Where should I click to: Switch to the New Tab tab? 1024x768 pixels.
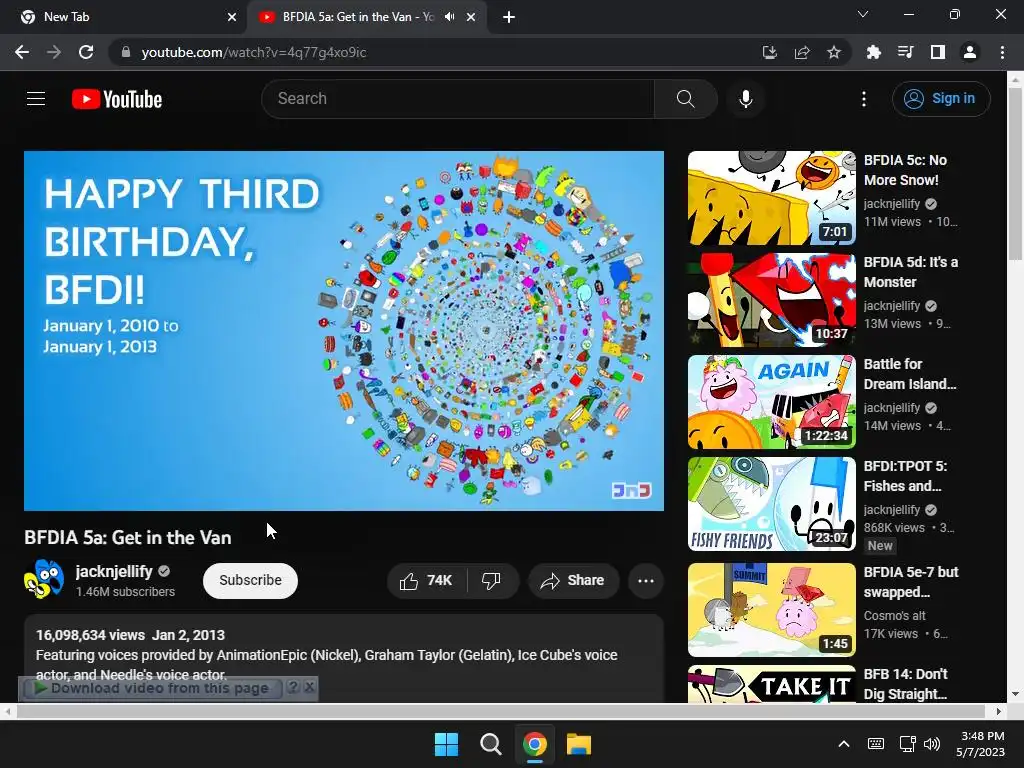click(x=124, y=17)
